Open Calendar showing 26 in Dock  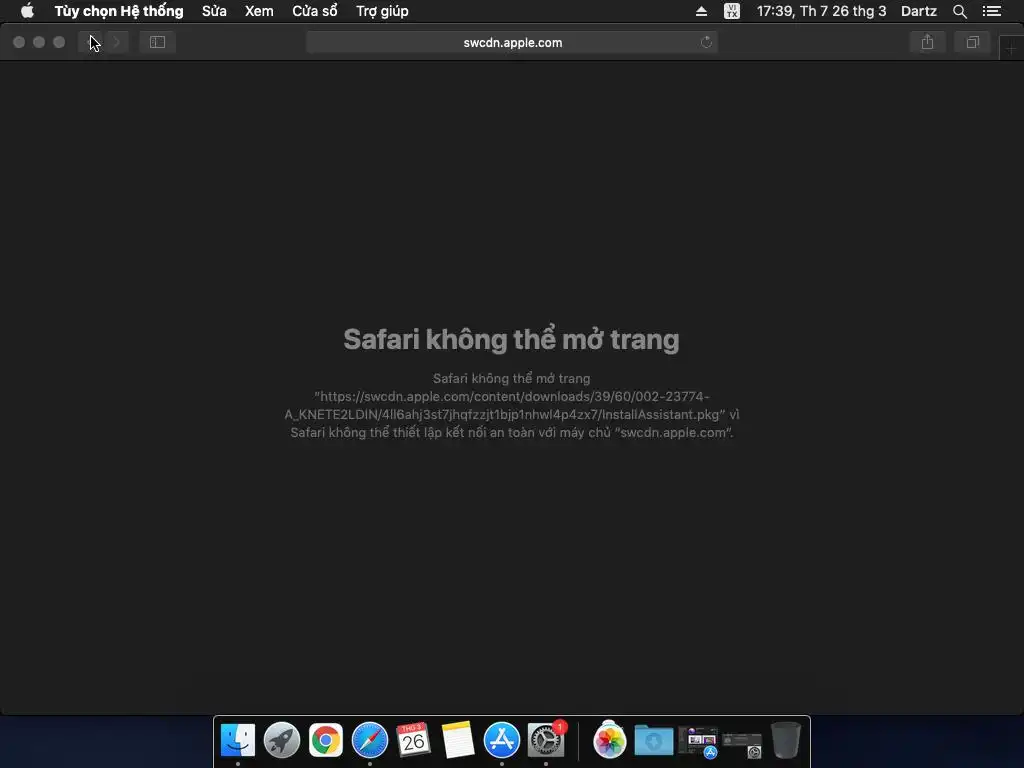pos(413,741)
